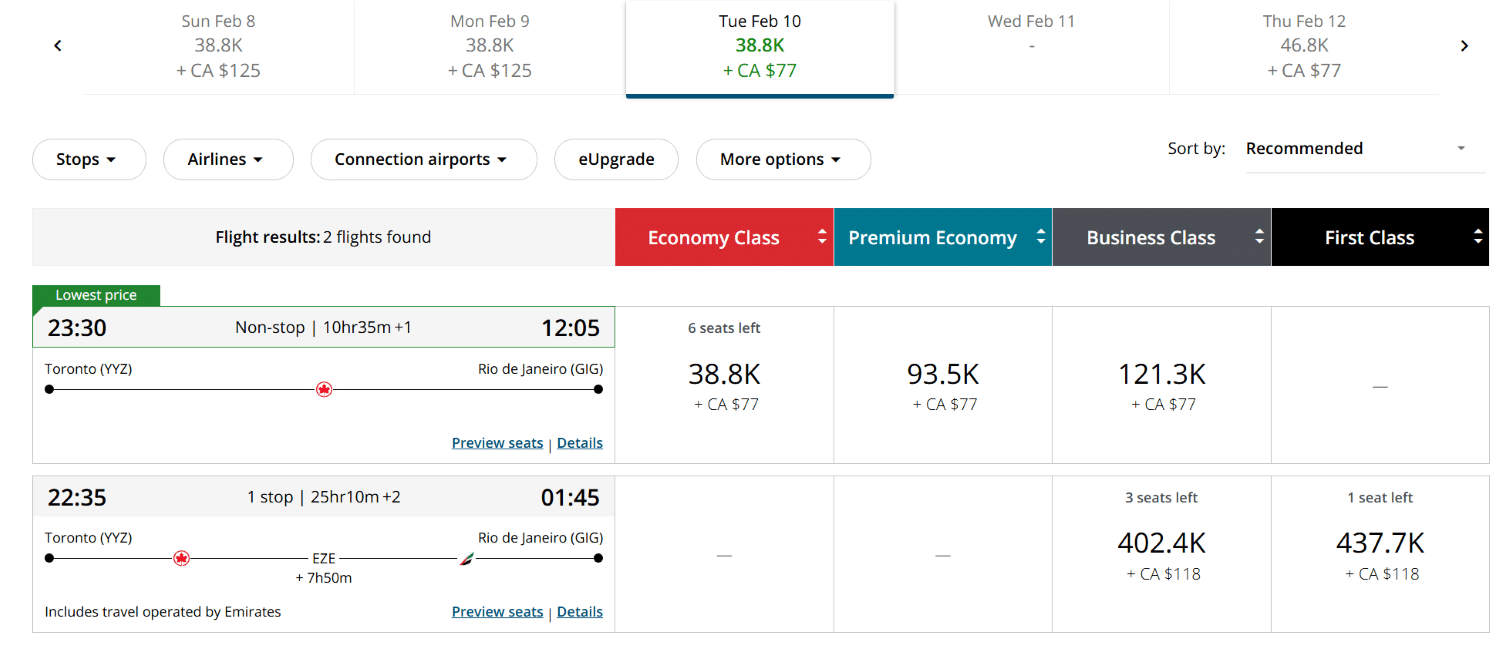Viewport: 1500px width, 646px height.
Task: Click the sort arrows on First Class header
Action: (1477, 237)
